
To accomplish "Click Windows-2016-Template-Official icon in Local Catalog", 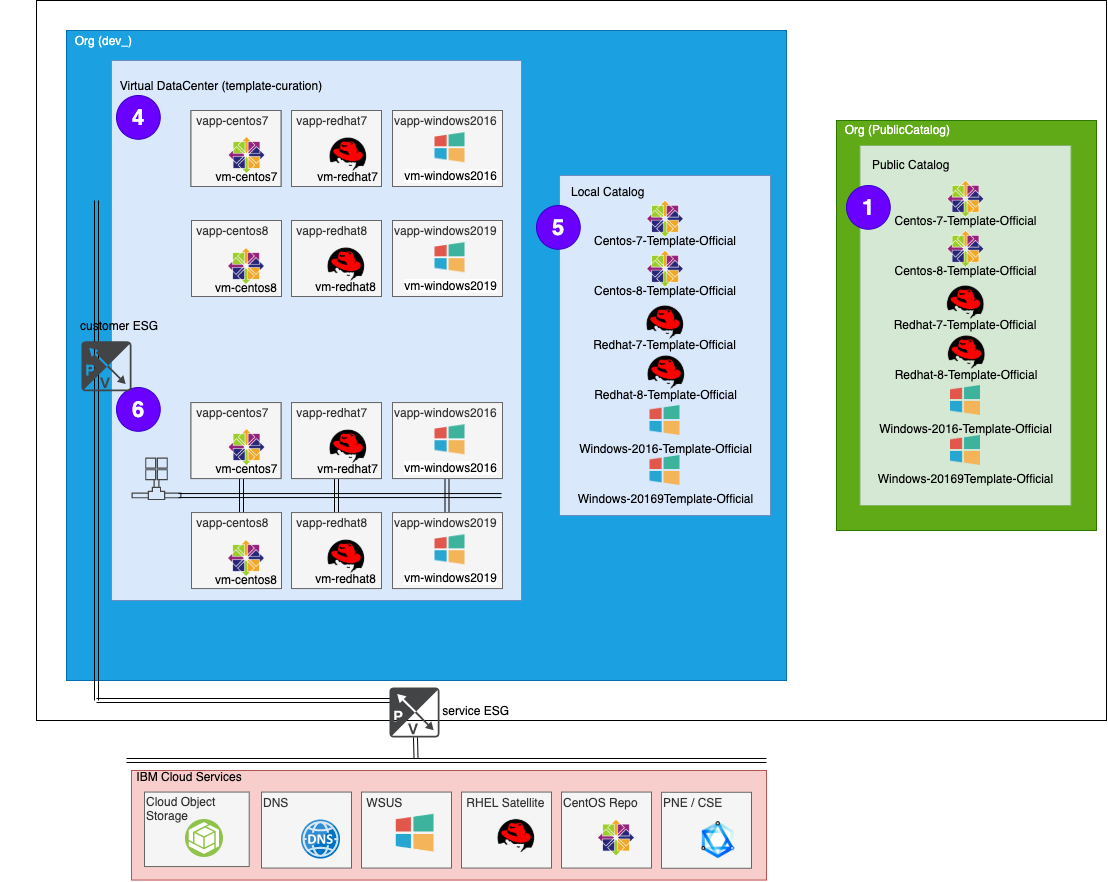I will (665, 421).
